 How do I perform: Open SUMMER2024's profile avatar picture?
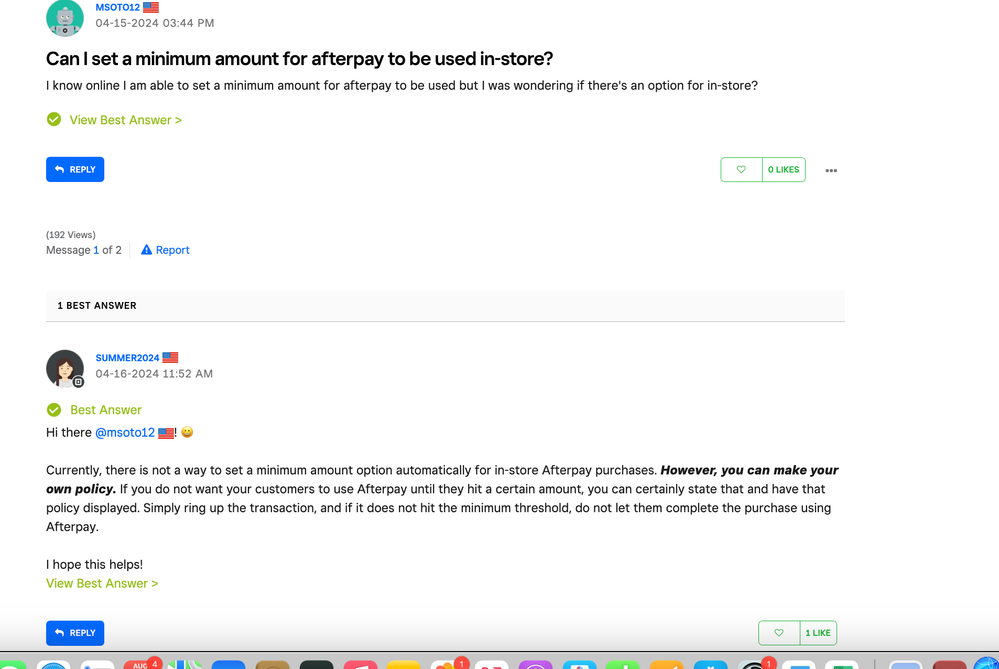pos(65,368)
